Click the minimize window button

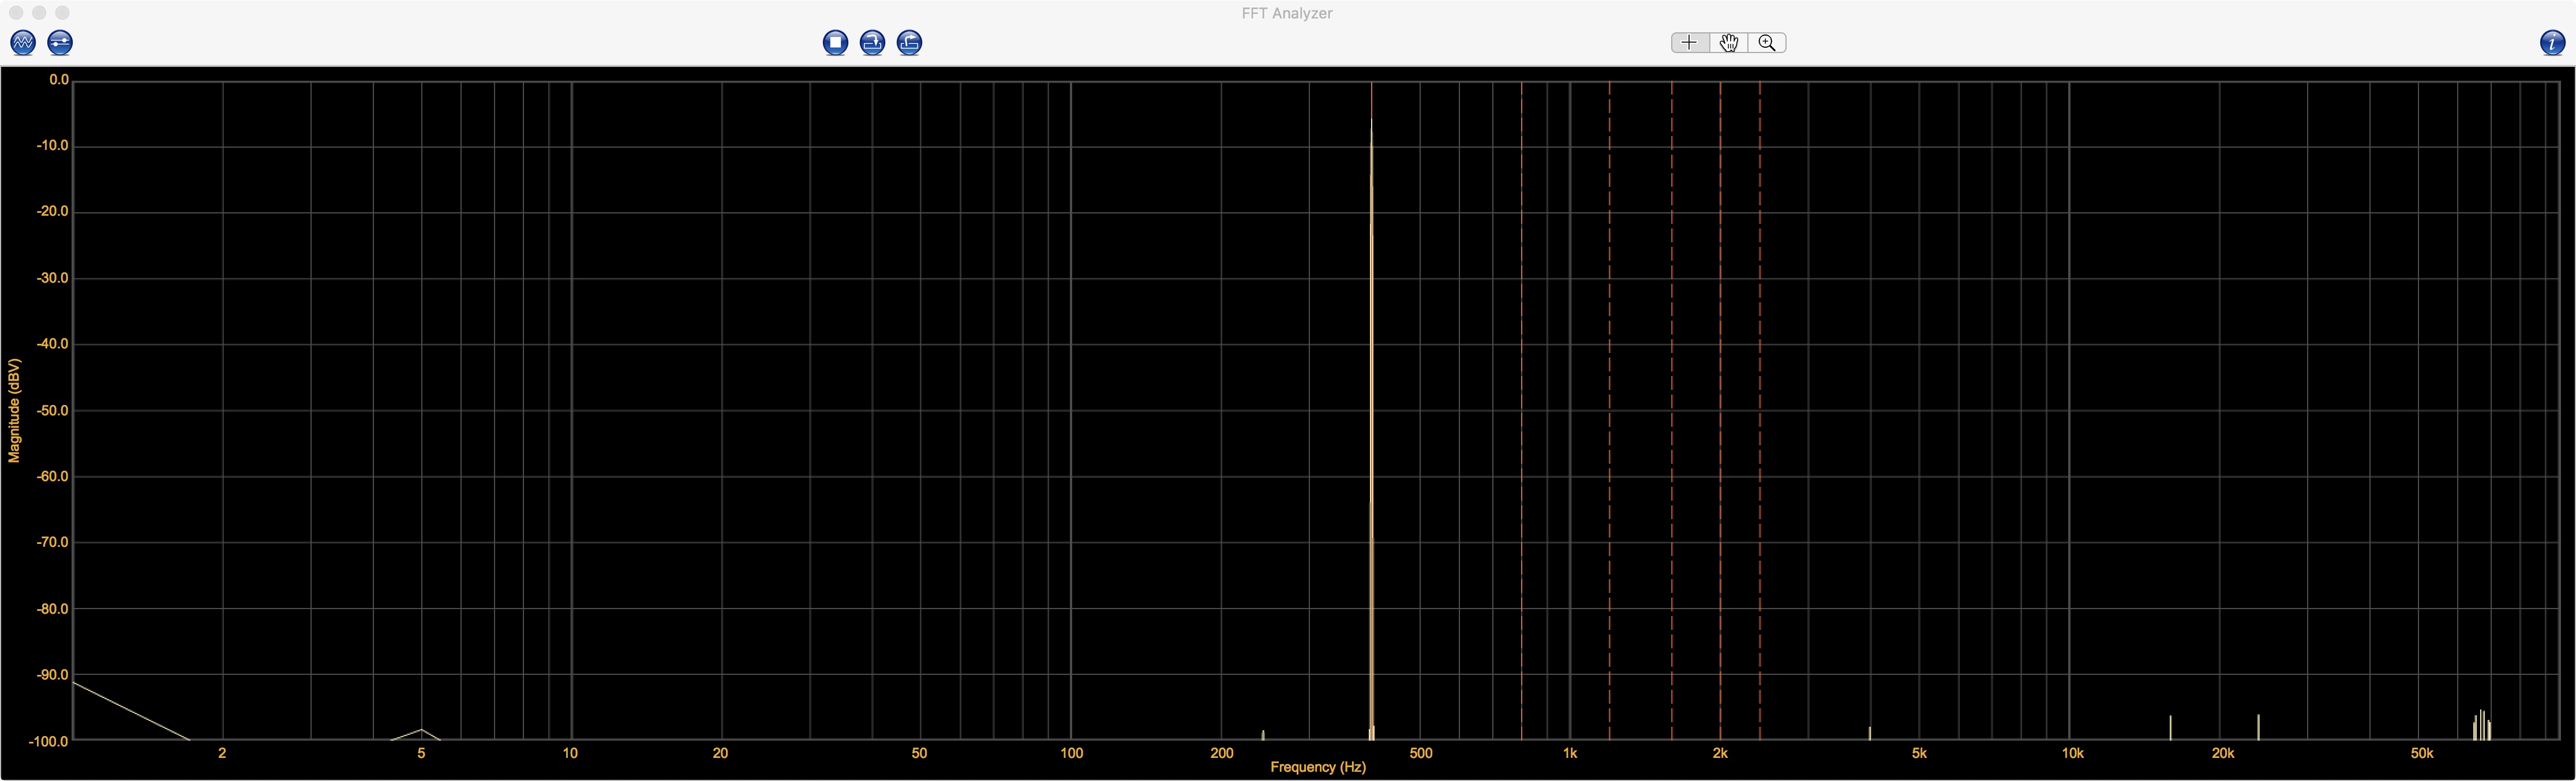click(x=39, y=12)
